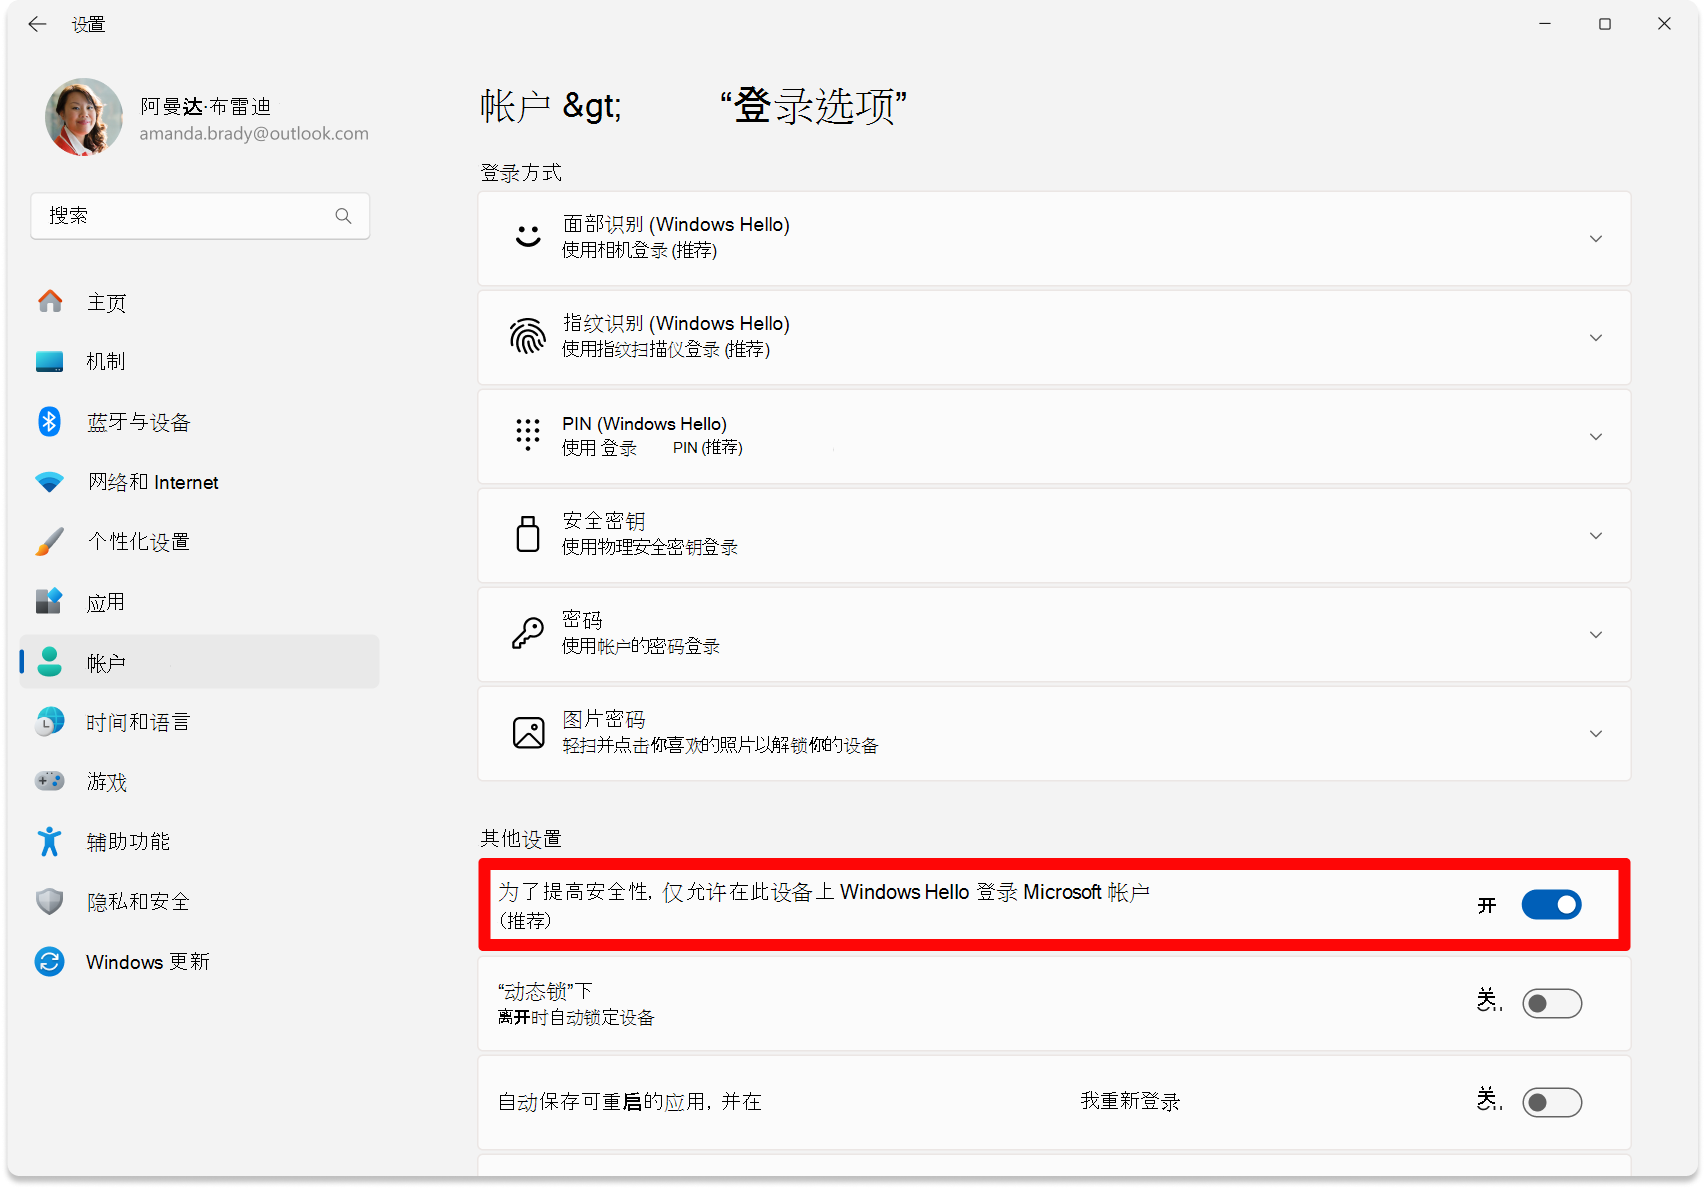
Task: Click the paintbrush icon for 个性化设置
Action: [49, 541]
